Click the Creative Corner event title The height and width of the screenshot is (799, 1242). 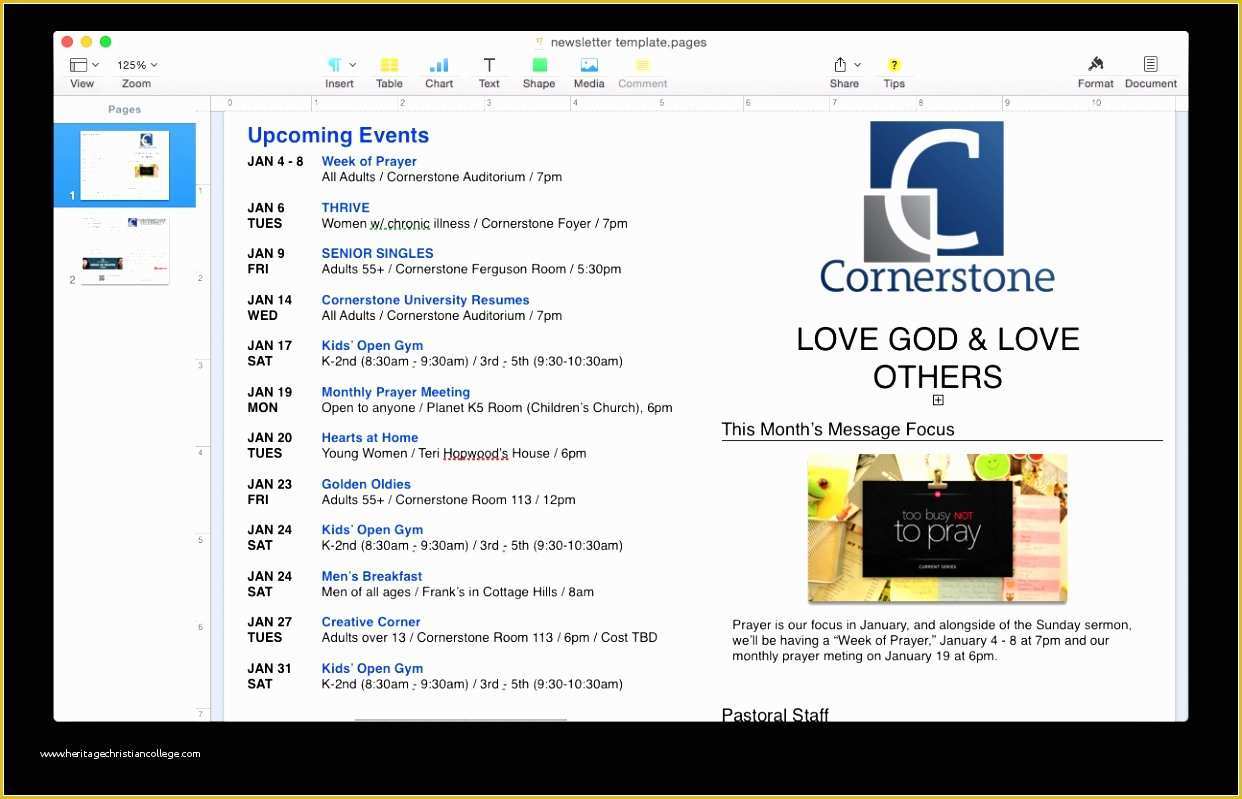click(x=370, y=622)
